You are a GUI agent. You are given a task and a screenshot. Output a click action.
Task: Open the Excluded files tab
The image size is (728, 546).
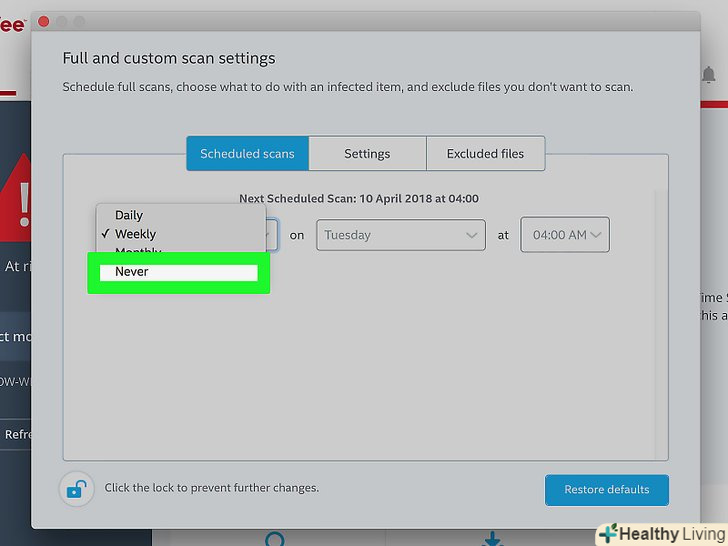485,154
